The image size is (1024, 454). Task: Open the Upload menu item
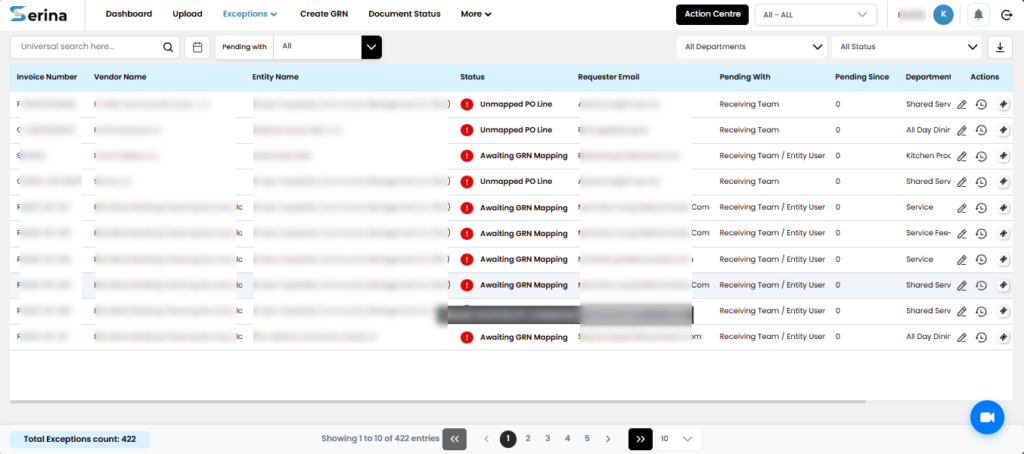point(187,14)
